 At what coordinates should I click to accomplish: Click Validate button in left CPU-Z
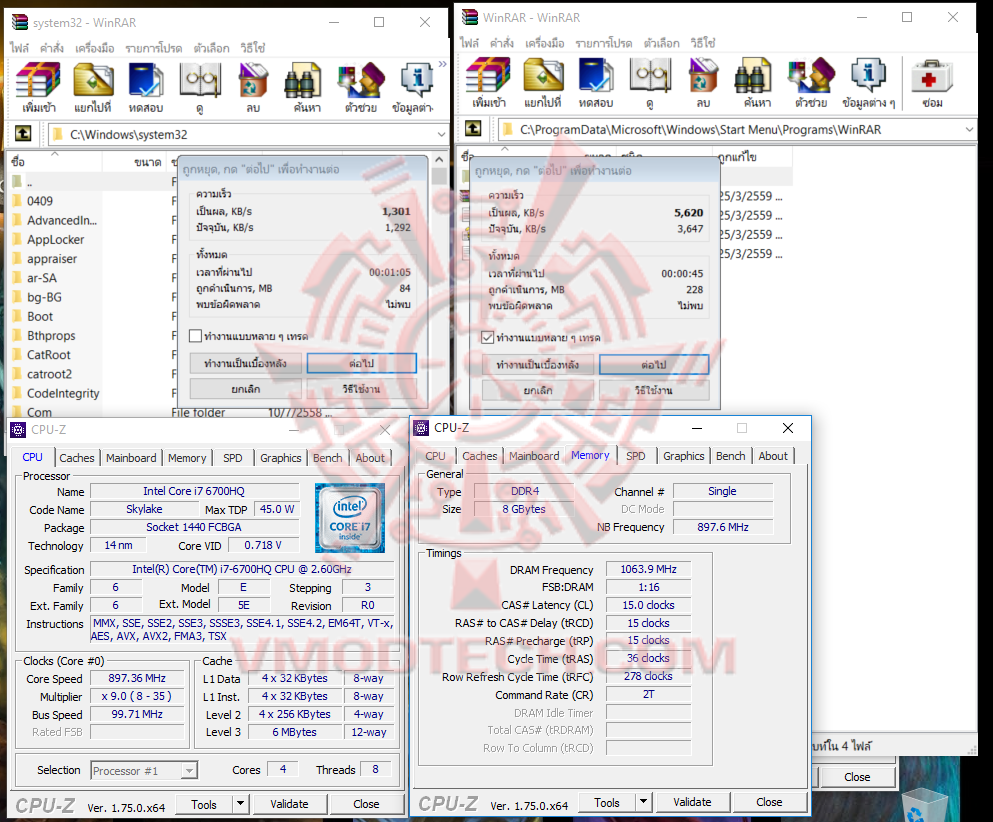tap(289, 804)
